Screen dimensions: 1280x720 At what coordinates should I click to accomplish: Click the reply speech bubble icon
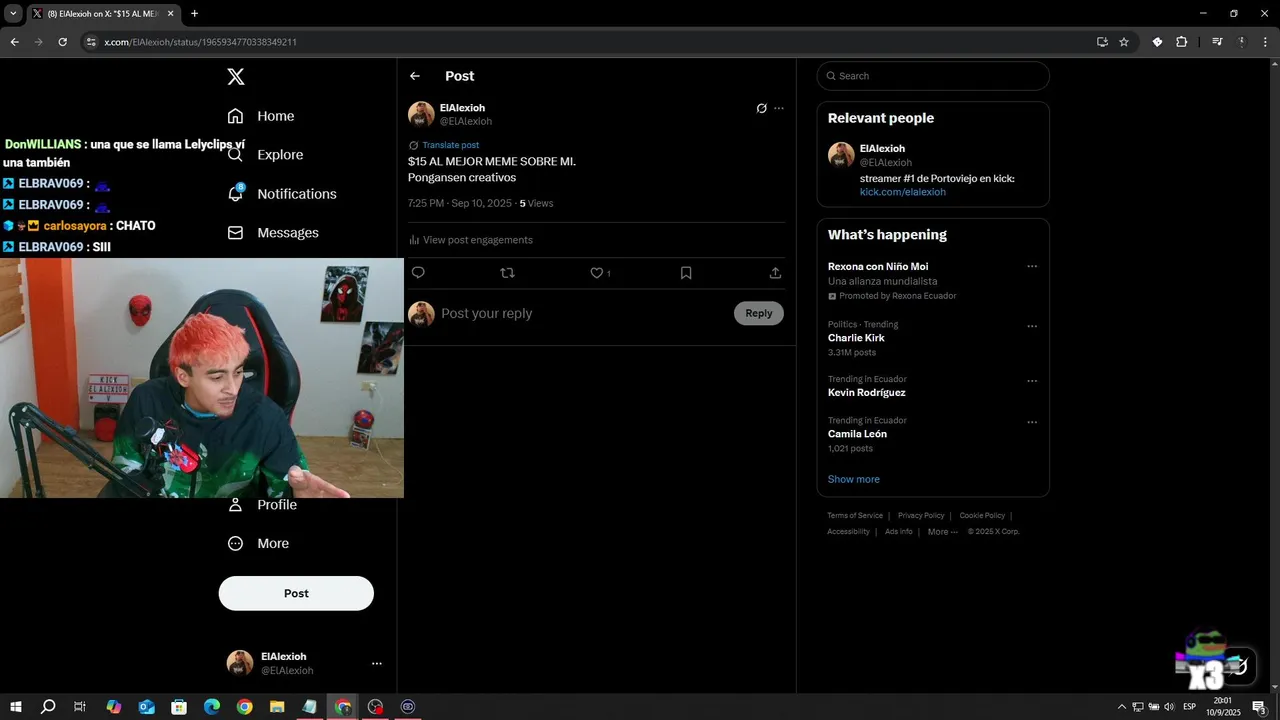point(418,273)
